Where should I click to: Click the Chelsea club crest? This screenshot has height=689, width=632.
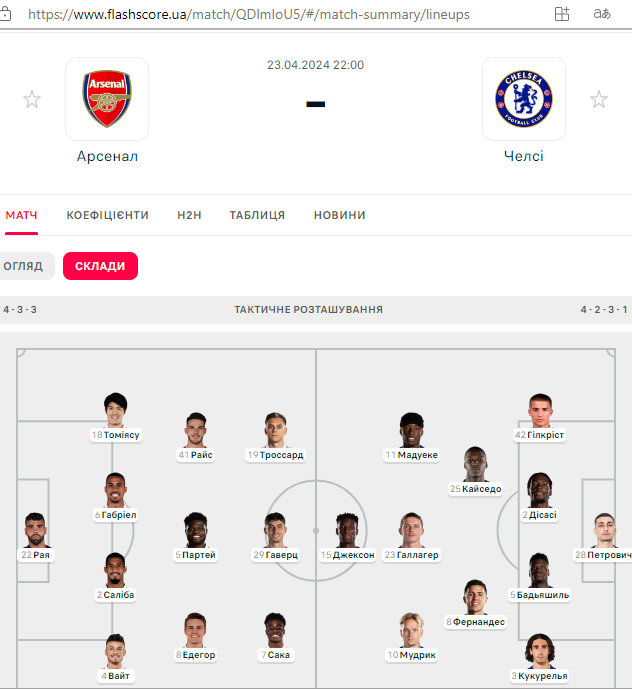click(524, 99)
